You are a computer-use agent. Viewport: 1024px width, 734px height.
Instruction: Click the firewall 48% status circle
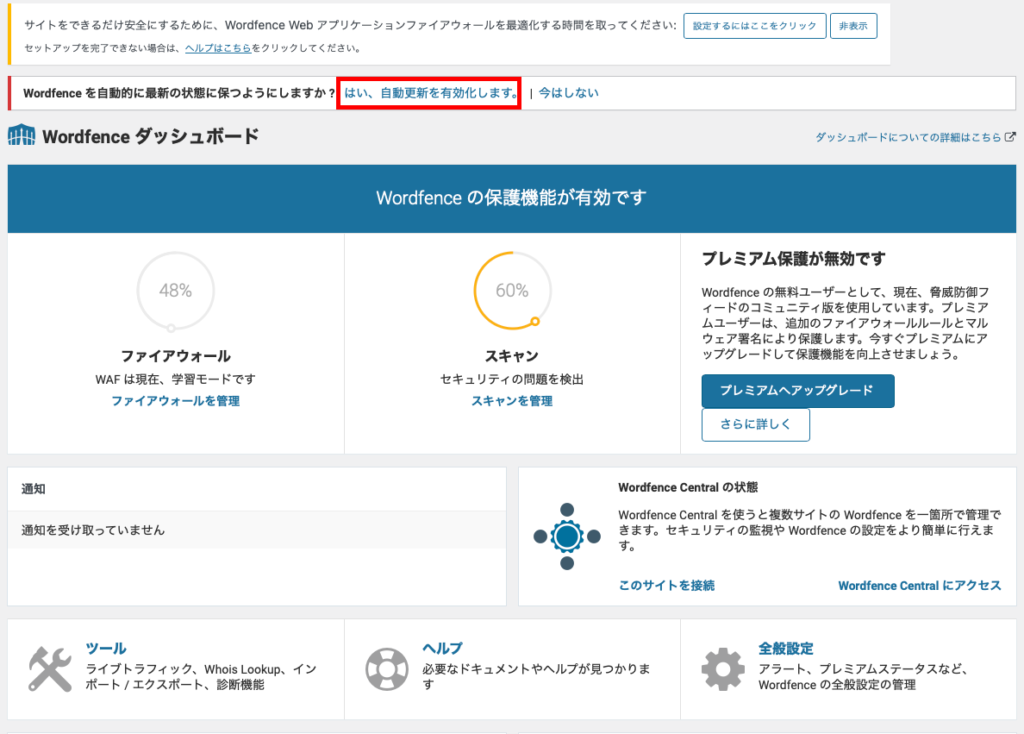point(176,291)
